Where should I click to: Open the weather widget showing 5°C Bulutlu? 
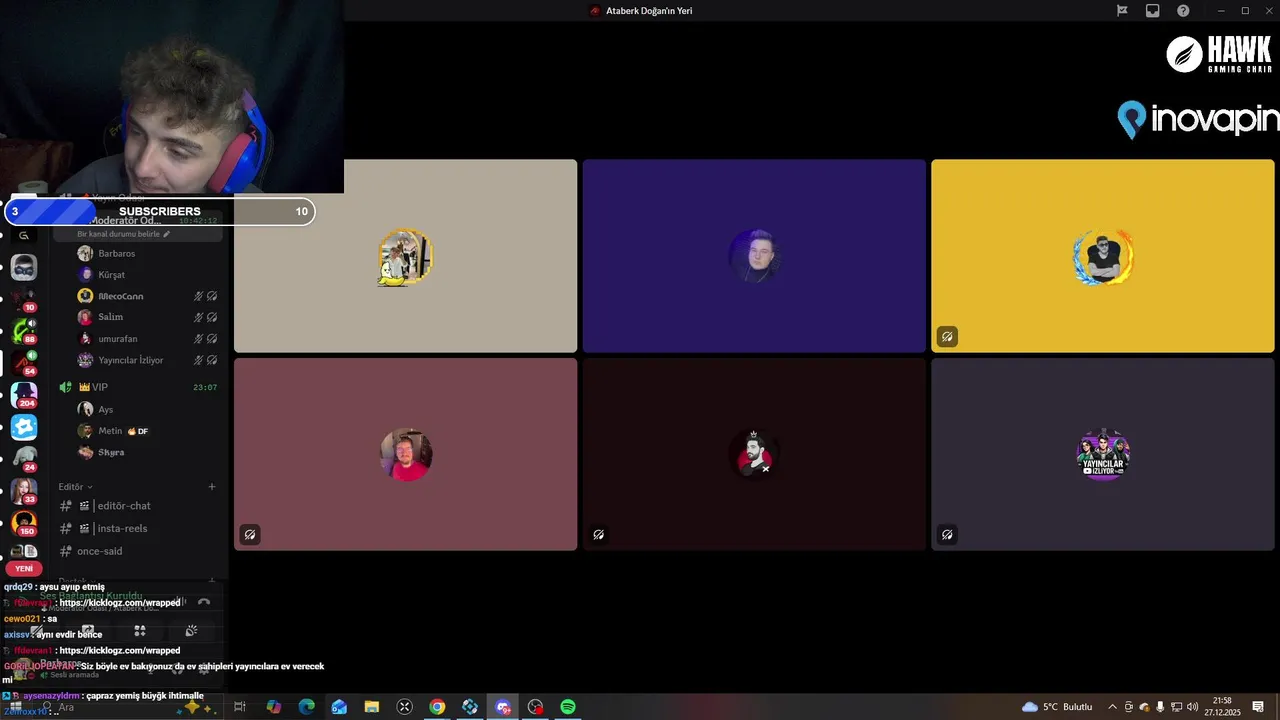pyautogui.click(x=1057, y=707)
